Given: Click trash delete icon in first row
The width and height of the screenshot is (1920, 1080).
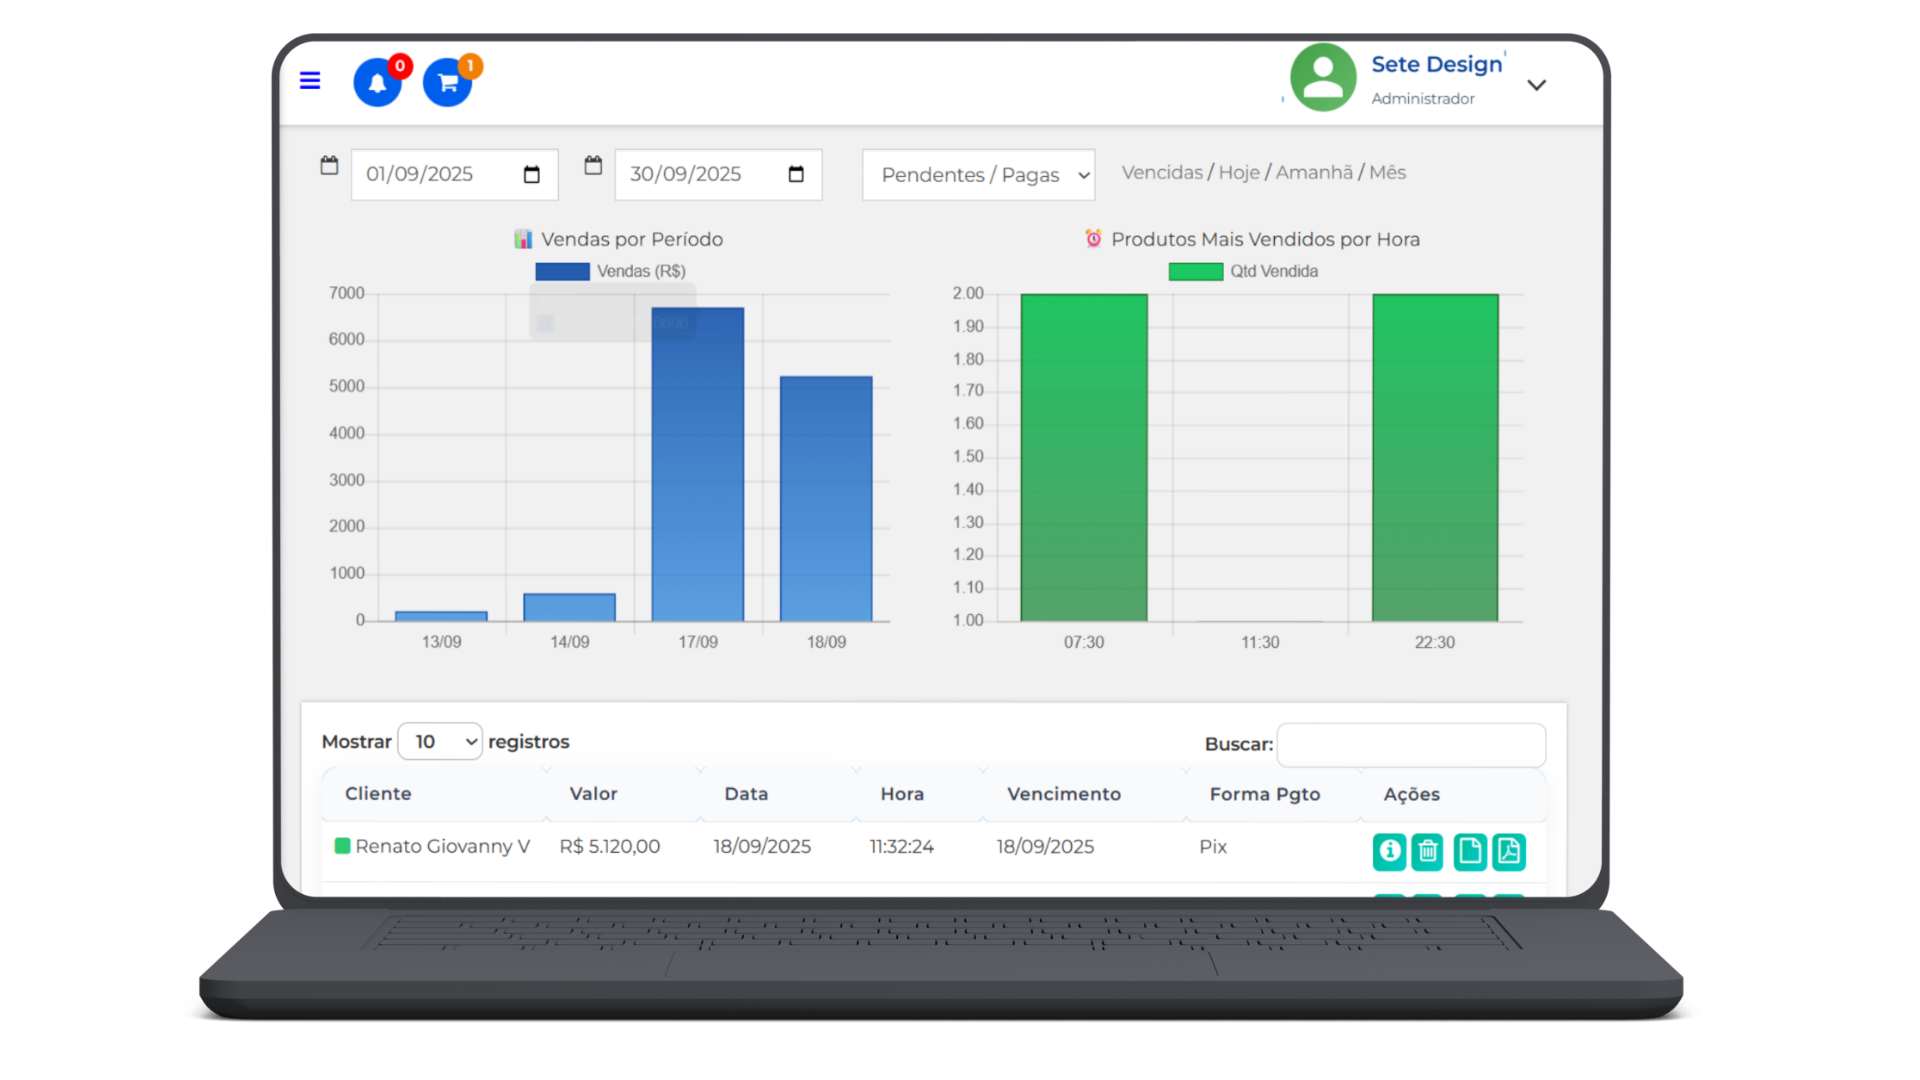Looking at the screenshot, I should click(x=1428, y=851).
